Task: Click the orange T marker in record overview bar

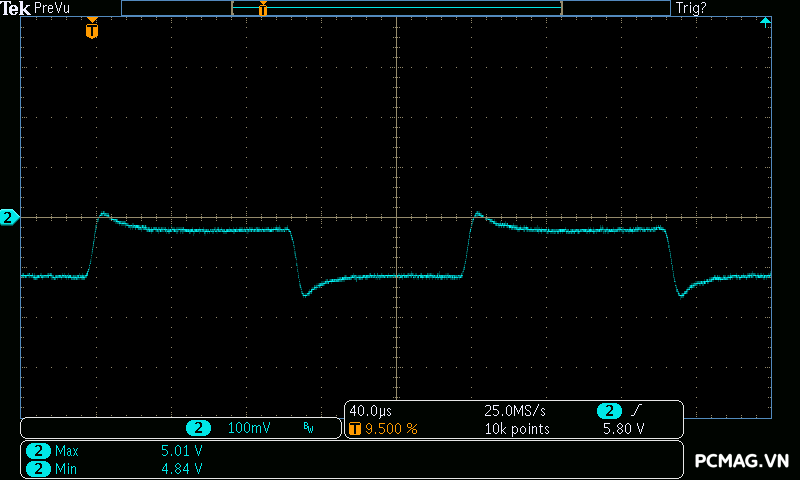Action: coord(263,9)
